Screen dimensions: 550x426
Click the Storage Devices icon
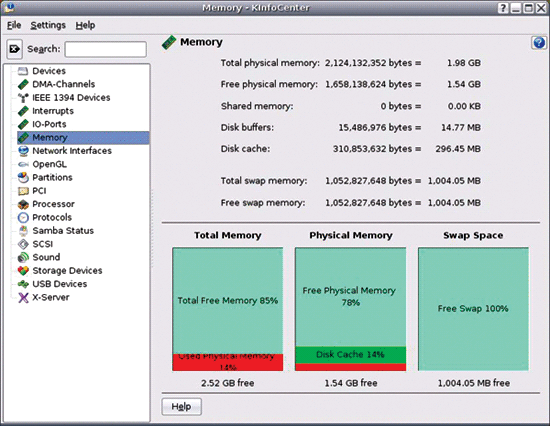(x=23, y=271)
